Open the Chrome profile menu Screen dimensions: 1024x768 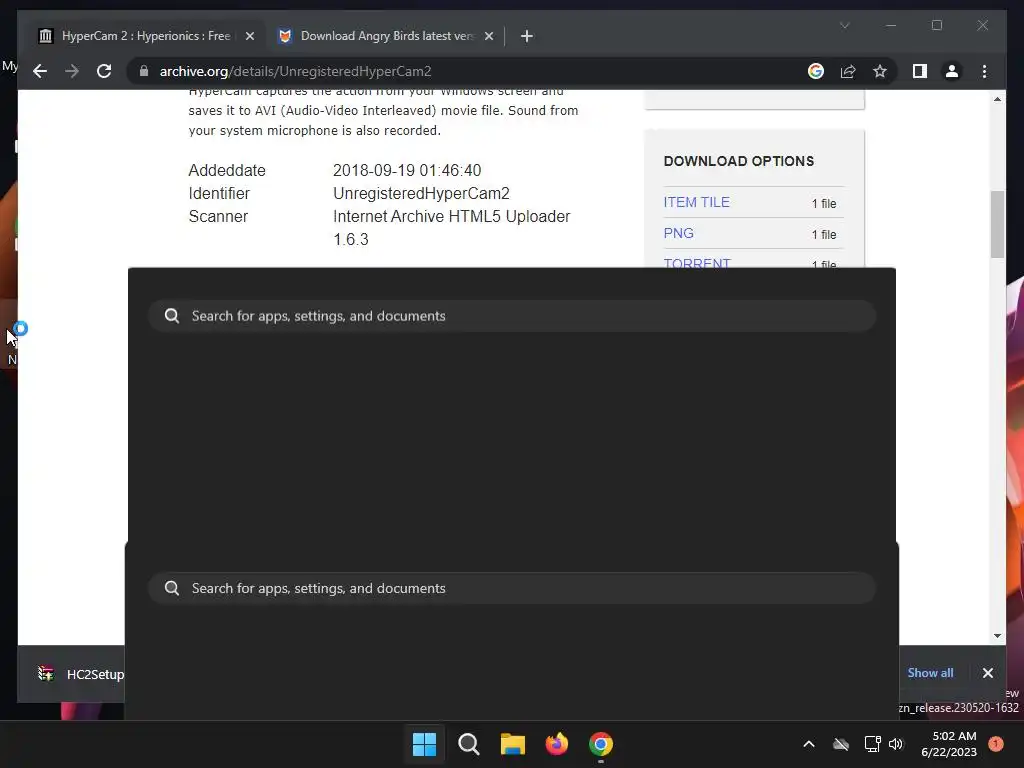pos(952,71)
